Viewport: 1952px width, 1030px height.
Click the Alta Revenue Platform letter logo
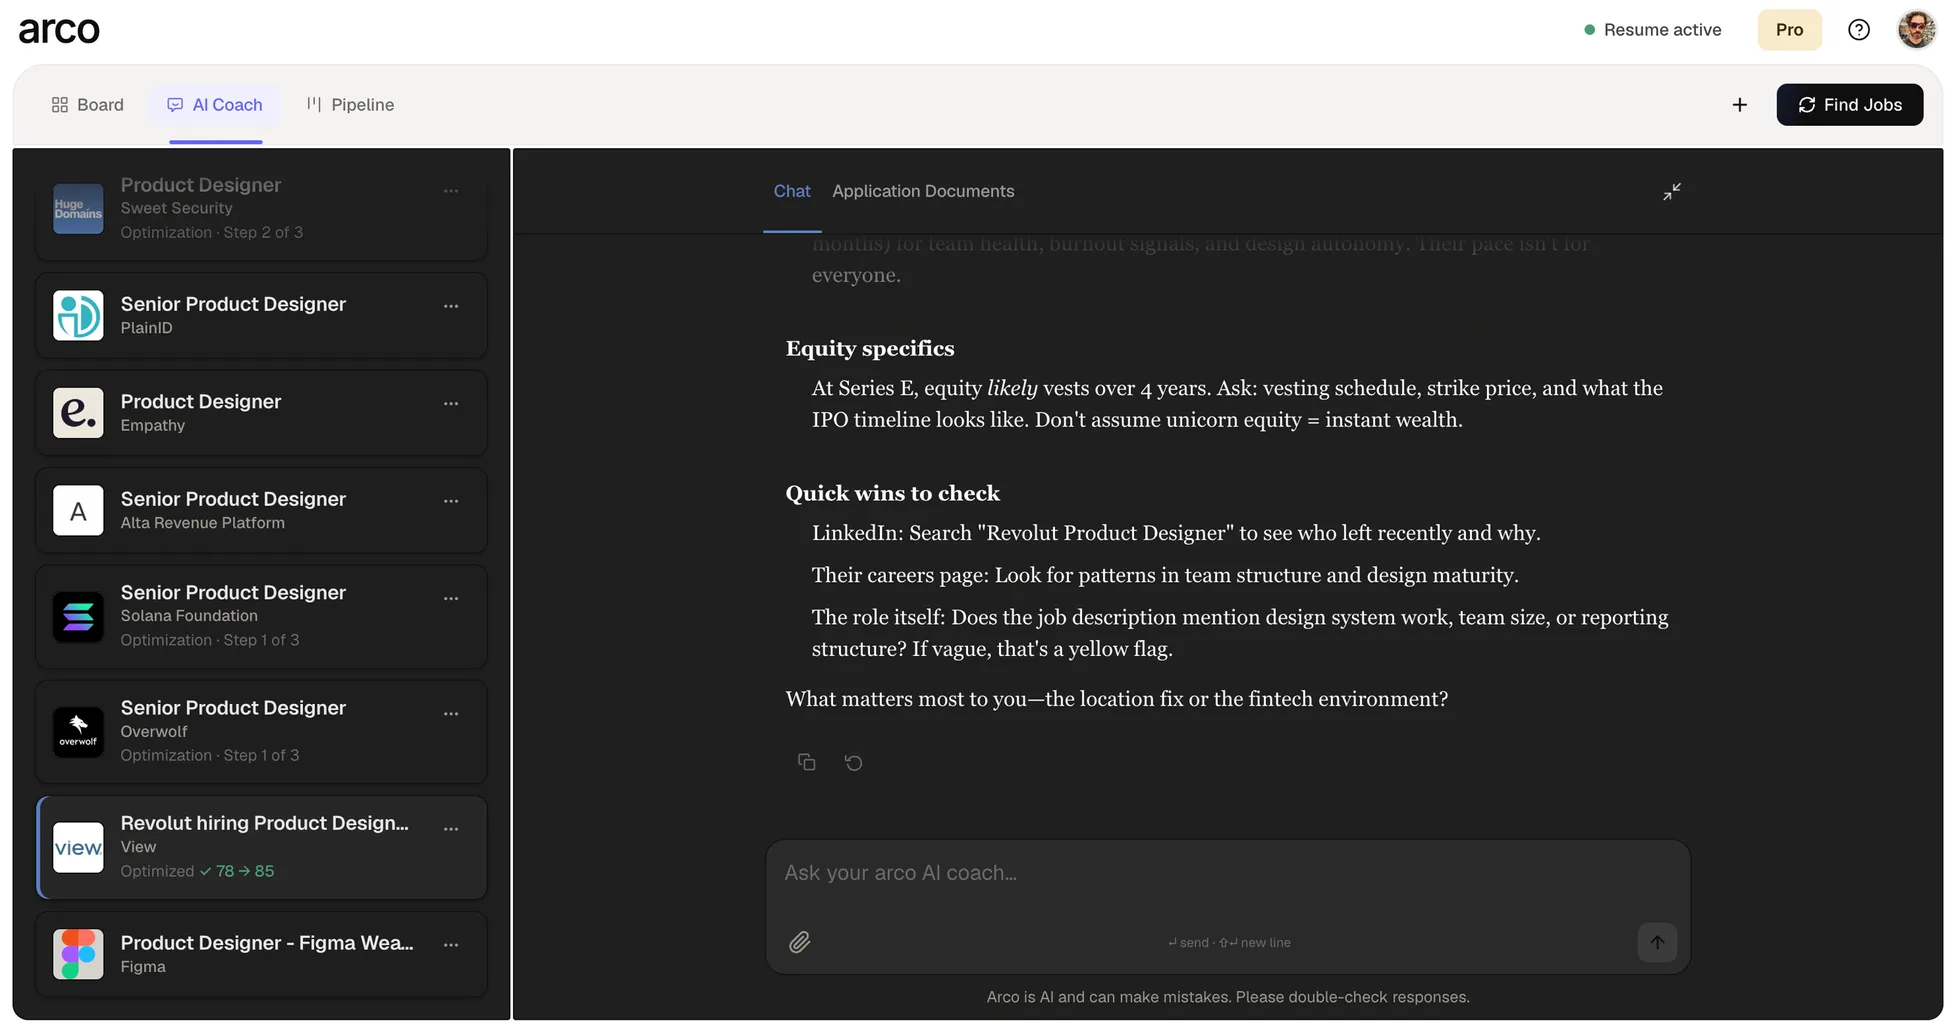click(78, 511)
